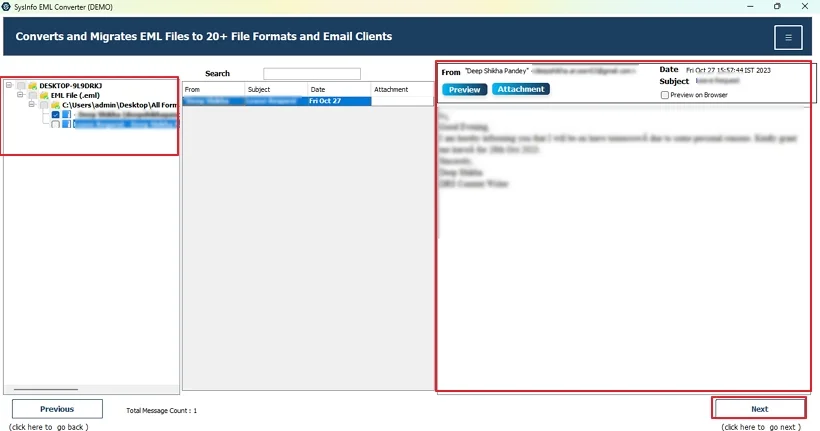Select the highlighted email item in tree
The height and width of the screenshot is (431, 820).
click(x=126, y=124)
